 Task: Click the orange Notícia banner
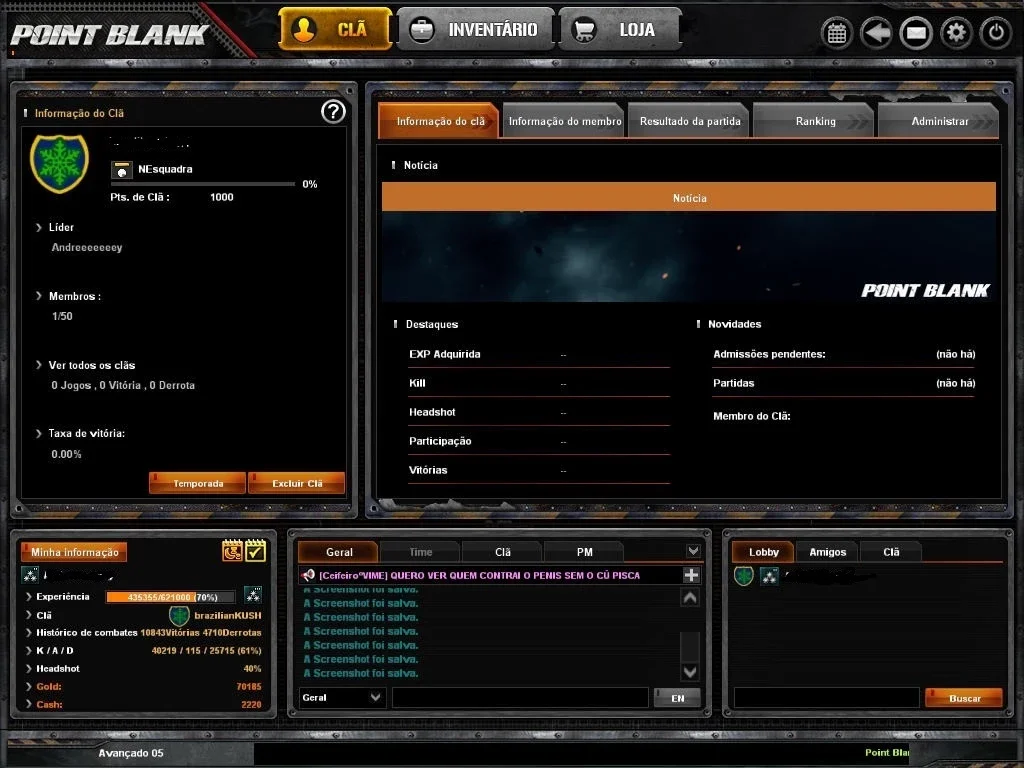689,197
